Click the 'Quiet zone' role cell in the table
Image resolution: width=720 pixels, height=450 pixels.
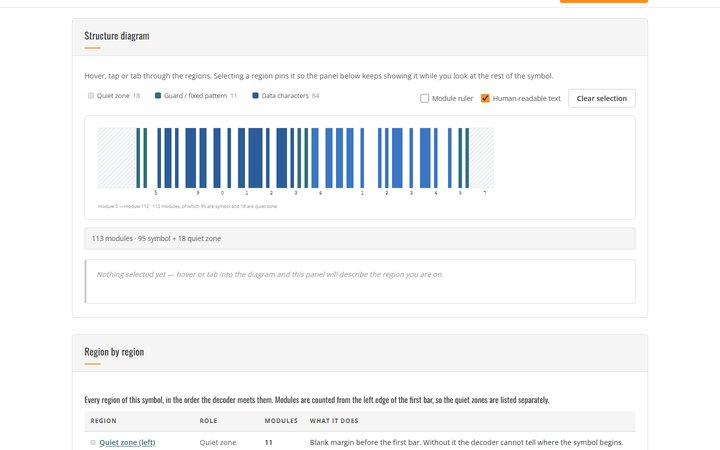[x=218, y=442]
